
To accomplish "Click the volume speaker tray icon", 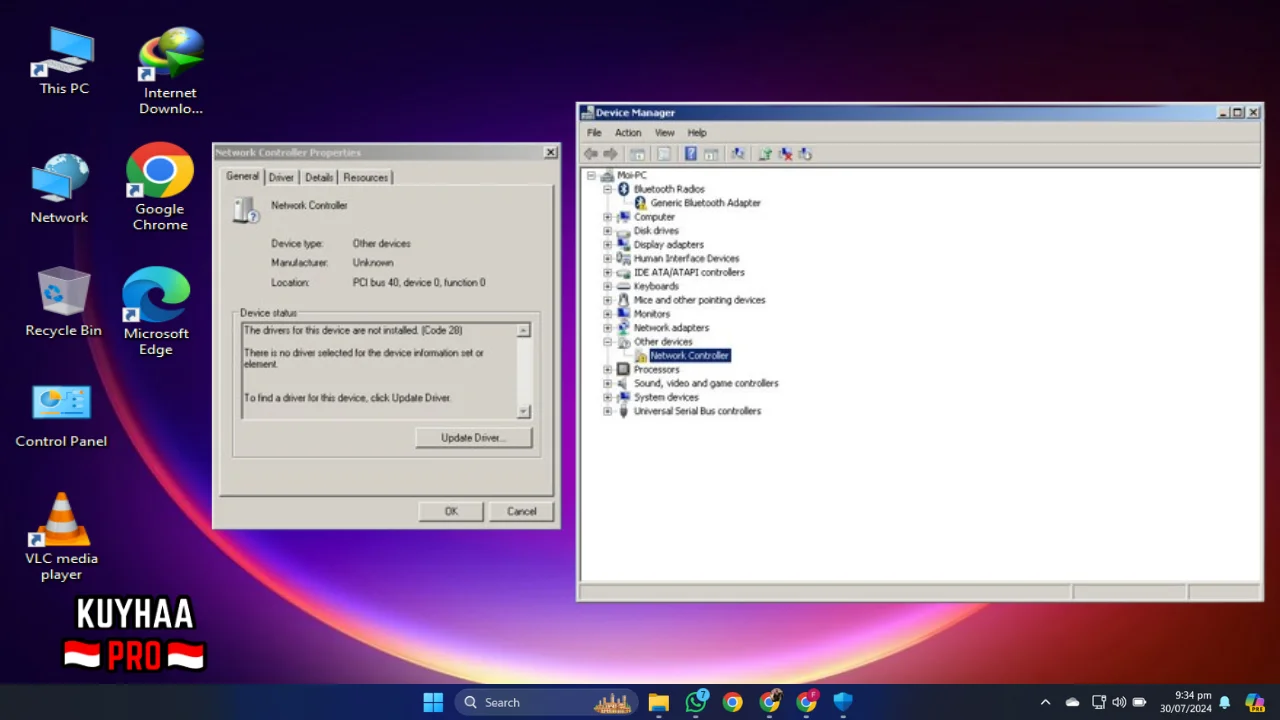I will click(1118, 702).
